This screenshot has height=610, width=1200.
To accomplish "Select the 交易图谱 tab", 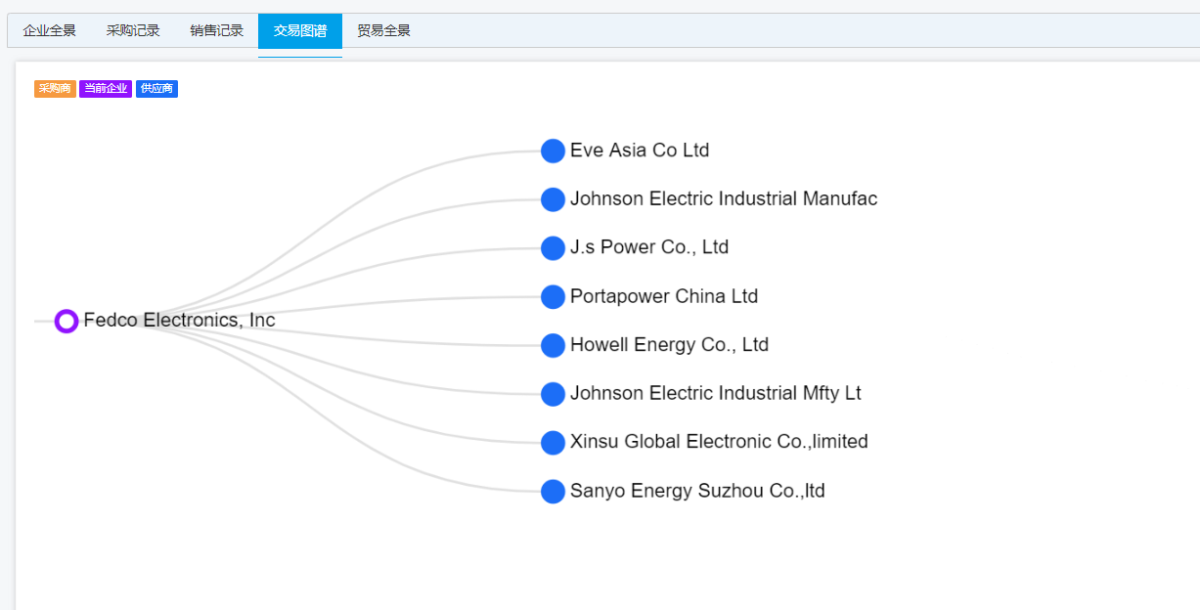I will click(x=300, y=30).
